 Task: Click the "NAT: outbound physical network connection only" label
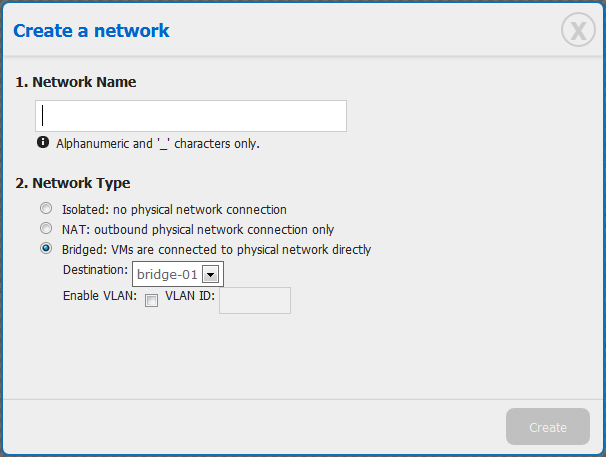pos(198,230)
